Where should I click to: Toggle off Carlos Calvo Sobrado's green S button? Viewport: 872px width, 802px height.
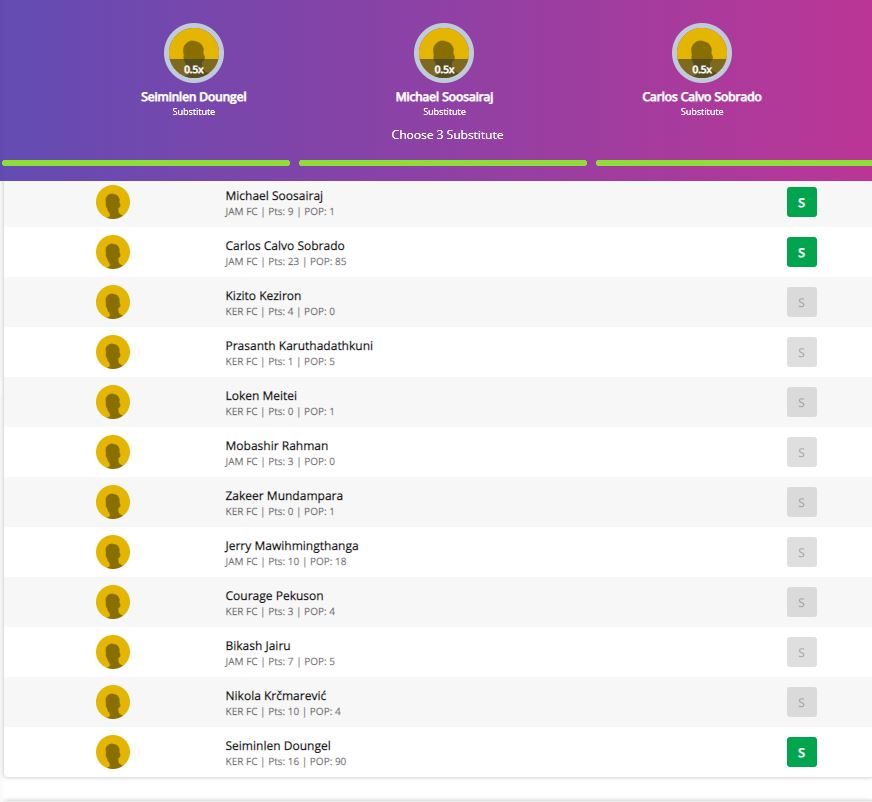(x=801, y=252)
